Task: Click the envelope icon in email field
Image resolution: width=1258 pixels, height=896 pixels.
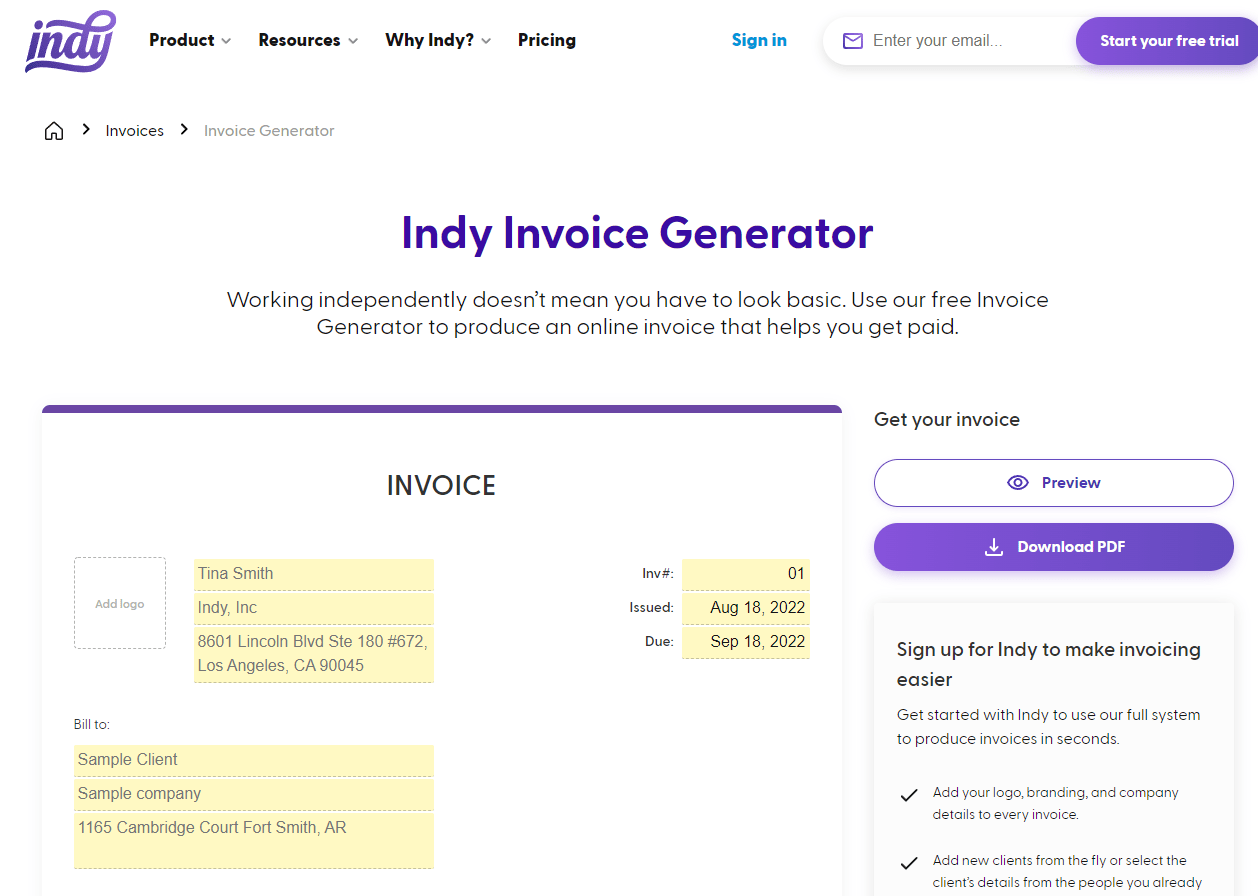Action: (x=852, y=41)
